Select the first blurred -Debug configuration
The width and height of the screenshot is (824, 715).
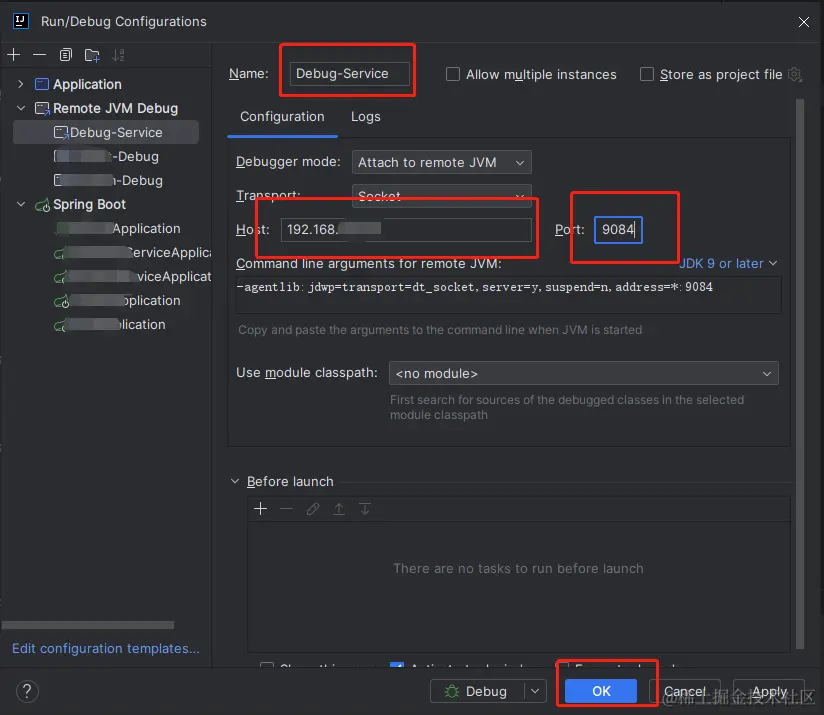point(106,157)
